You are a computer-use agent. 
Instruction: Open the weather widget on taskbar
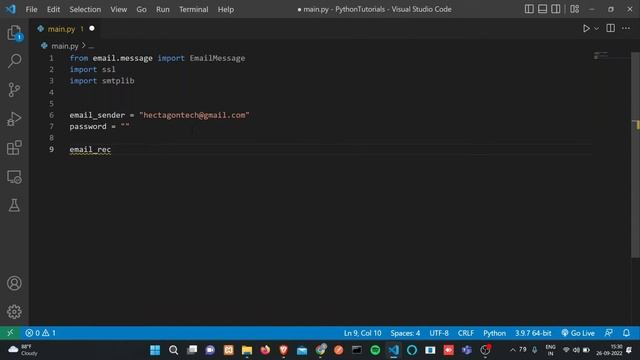pyautogui.click(x=23, y=350)
